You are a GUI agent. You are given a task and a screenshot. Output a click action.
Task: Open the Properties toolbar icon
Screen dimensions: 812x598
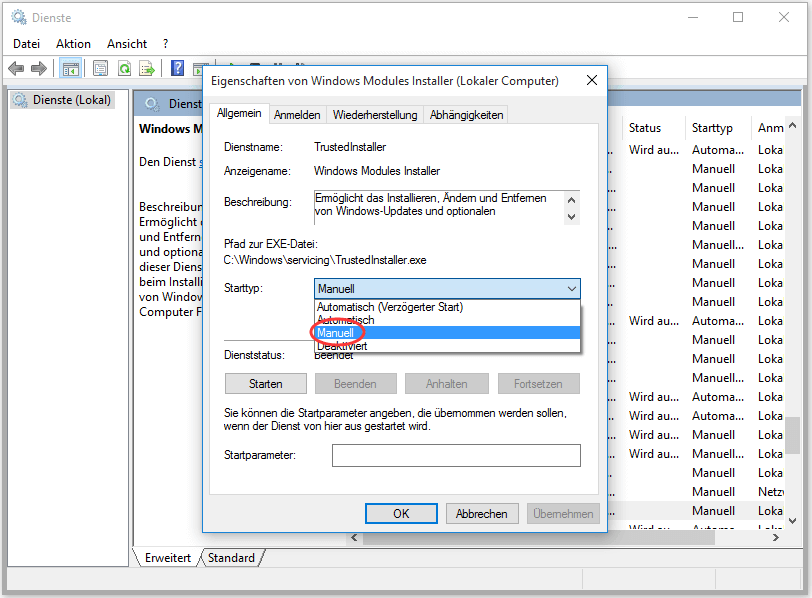click(x=100, y=68)
